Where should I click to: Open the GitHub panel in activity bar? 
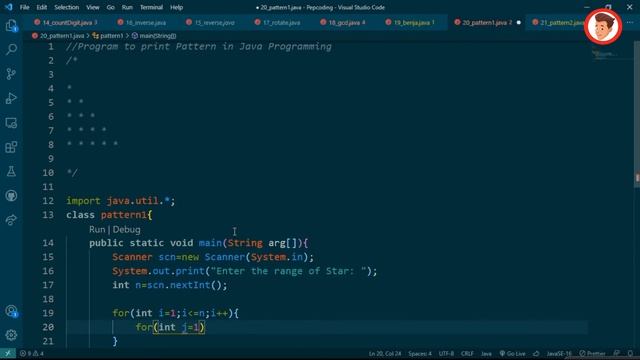click(x=11, y=196)
